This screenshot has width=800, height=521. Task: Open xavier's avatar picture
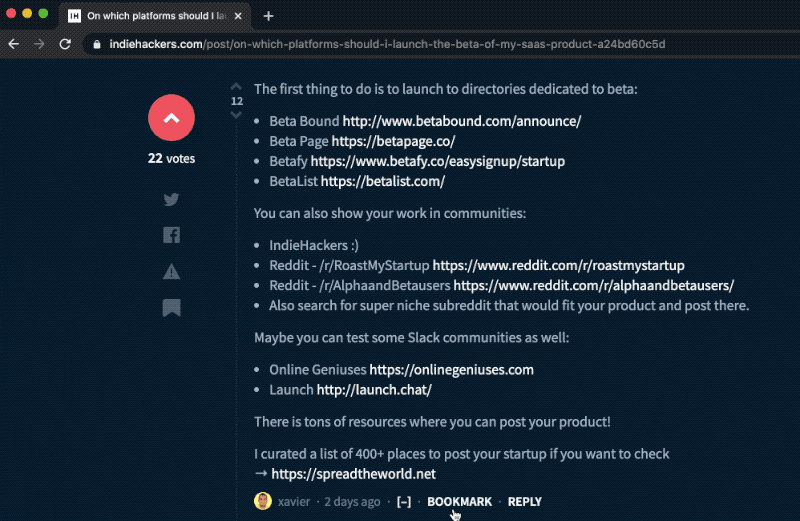pos(263,501)
